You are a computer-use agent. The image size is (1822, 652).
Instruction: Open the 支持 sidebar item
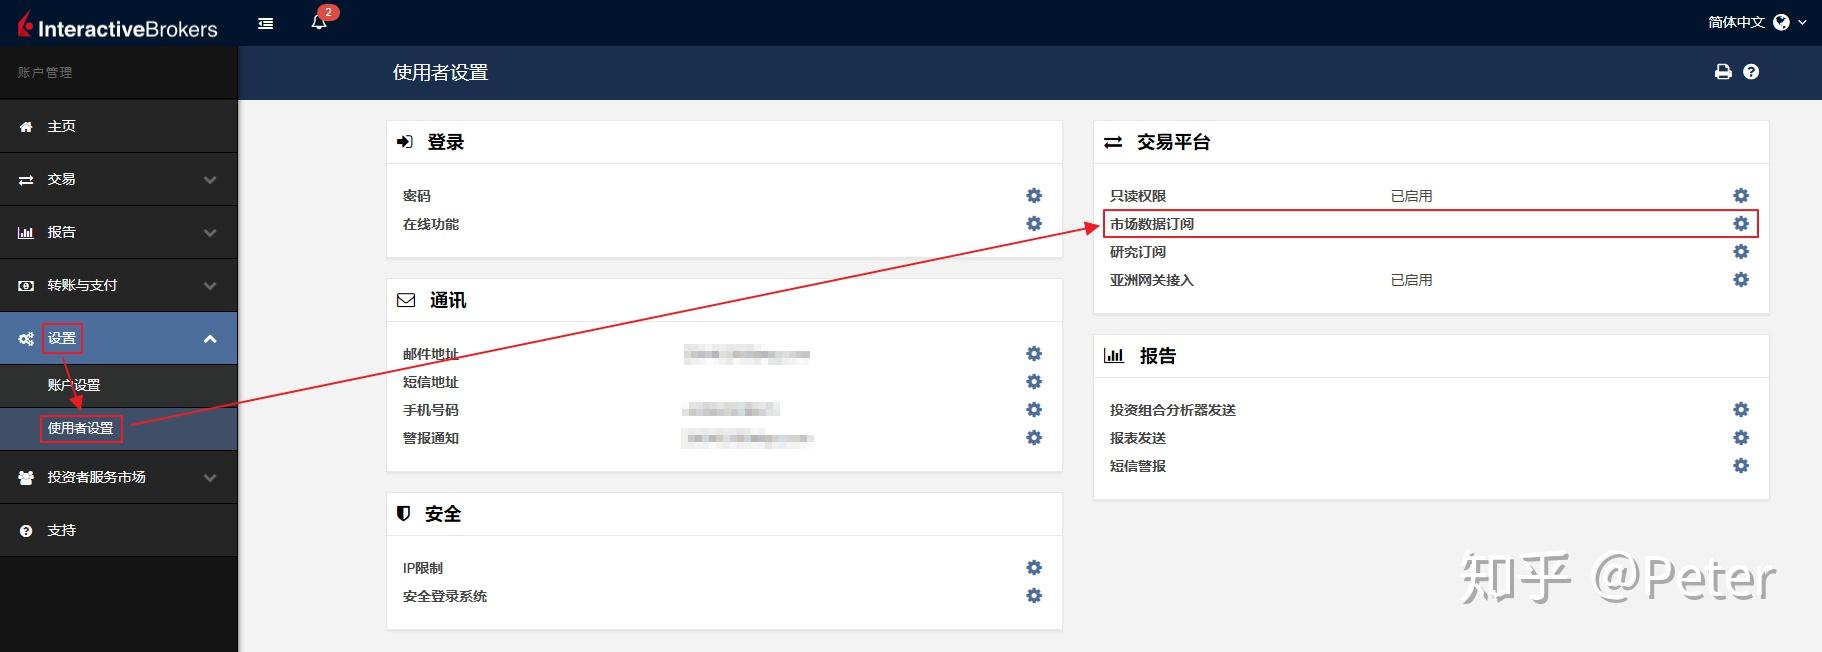[119, 530]
